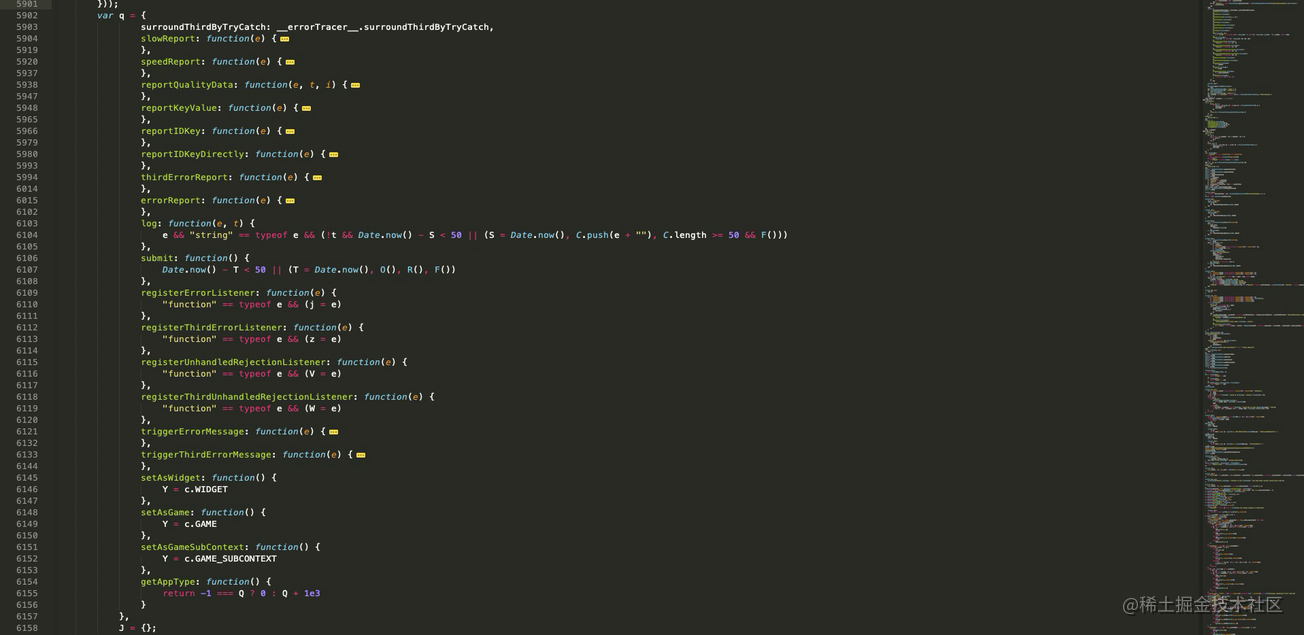Expand the triggerErrorMessage folded block icon
The width and height of the screenshot is (1304, 635).
coord(333,432)
